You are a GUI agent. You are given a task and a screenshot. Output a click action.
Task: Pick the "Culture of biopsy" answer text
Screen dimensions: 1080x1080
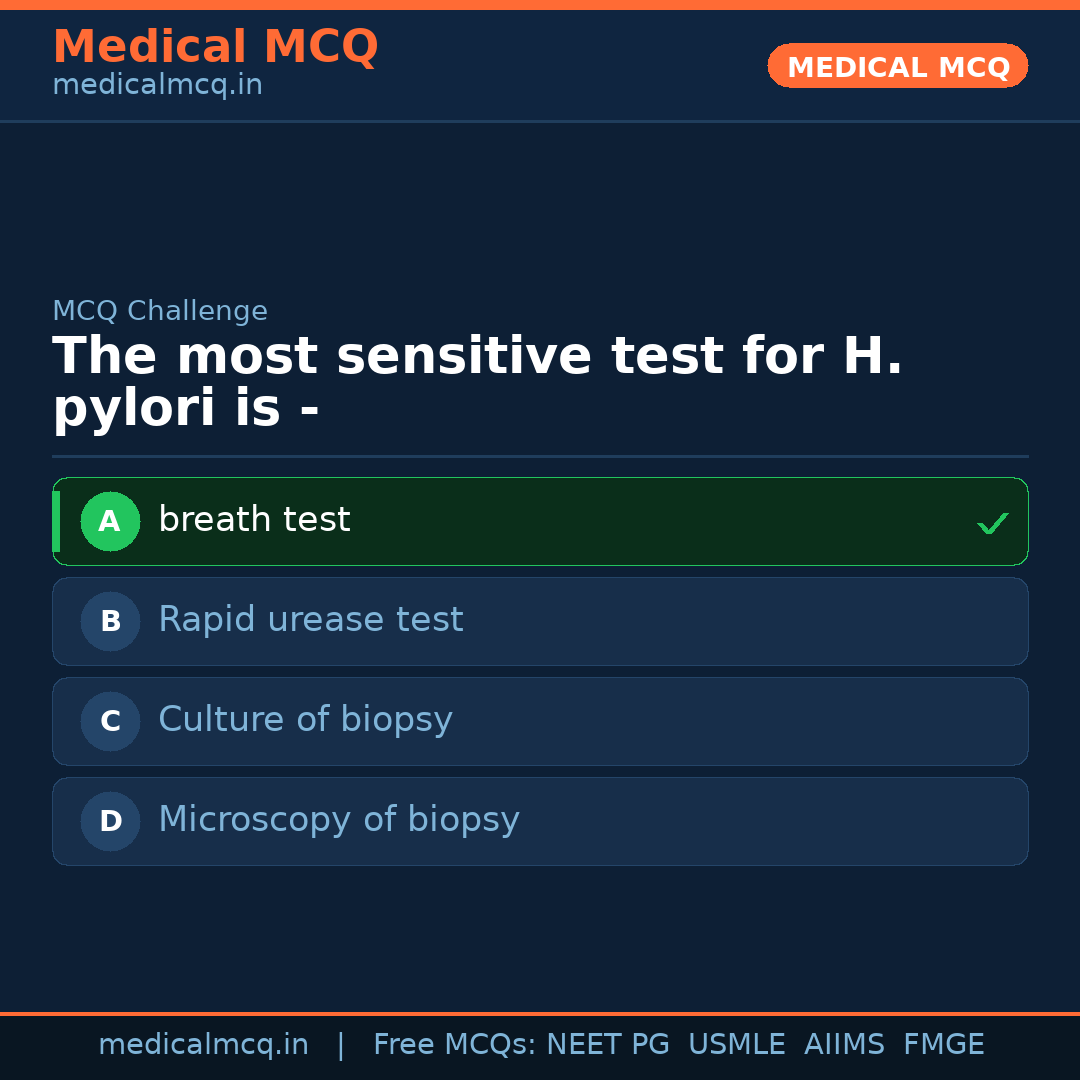point(305,720)
